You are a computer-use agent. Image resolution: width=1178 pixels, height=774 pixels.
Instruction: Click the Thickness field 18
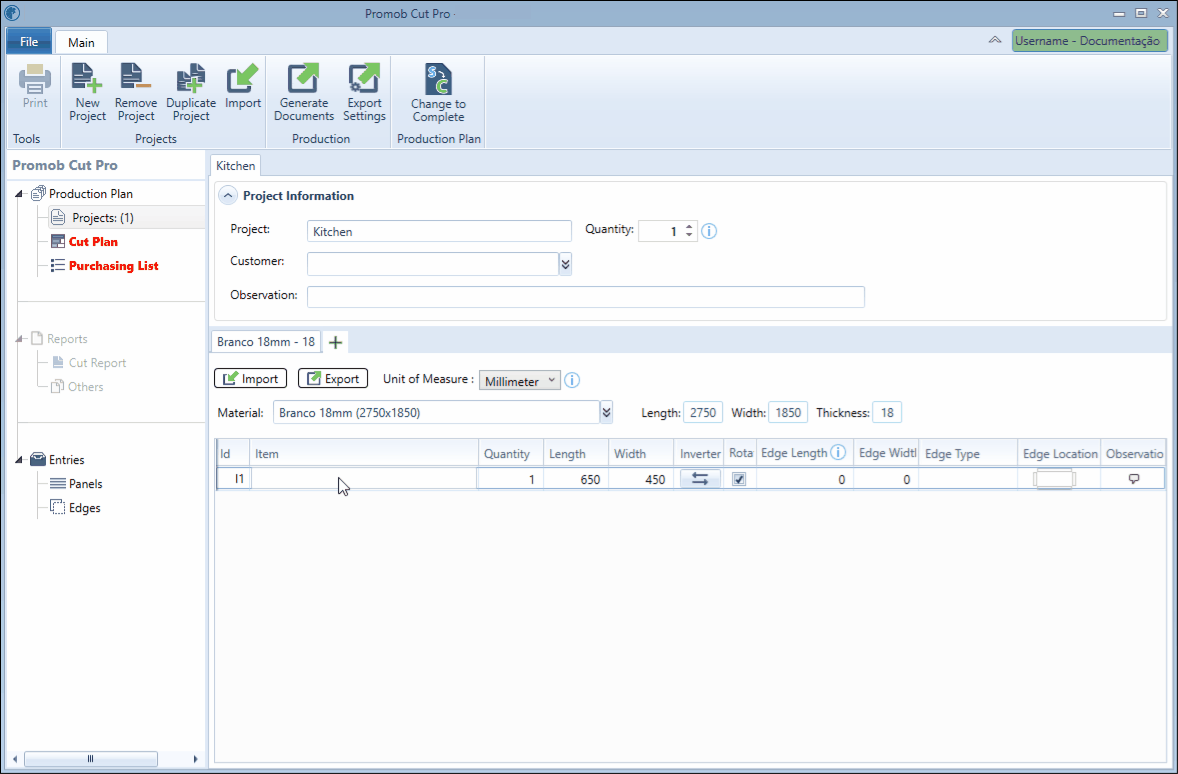coord(887,413)
